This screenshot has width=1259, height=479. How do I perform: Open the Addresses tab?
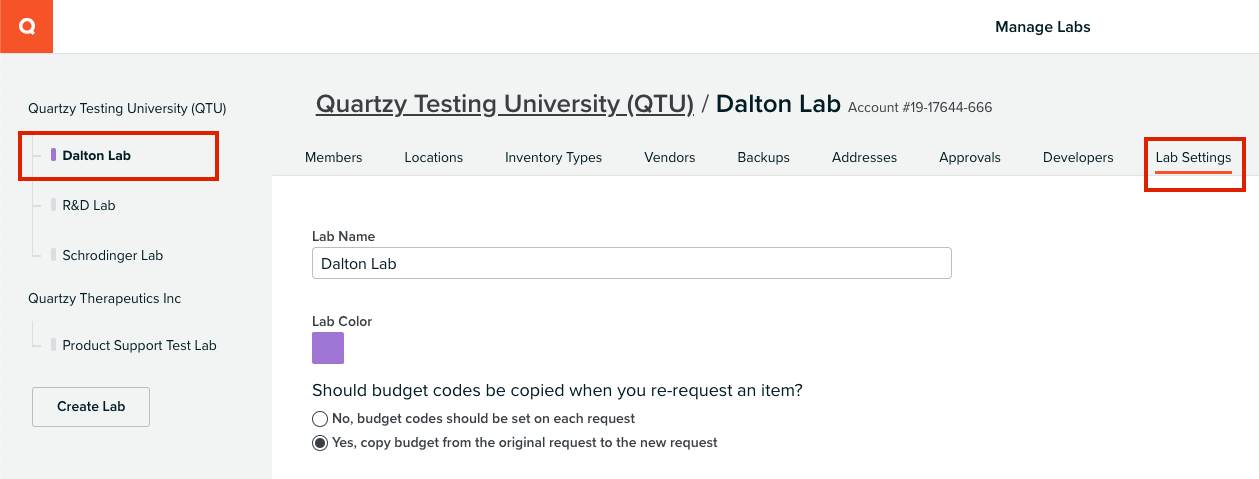[x=864, y=157]
